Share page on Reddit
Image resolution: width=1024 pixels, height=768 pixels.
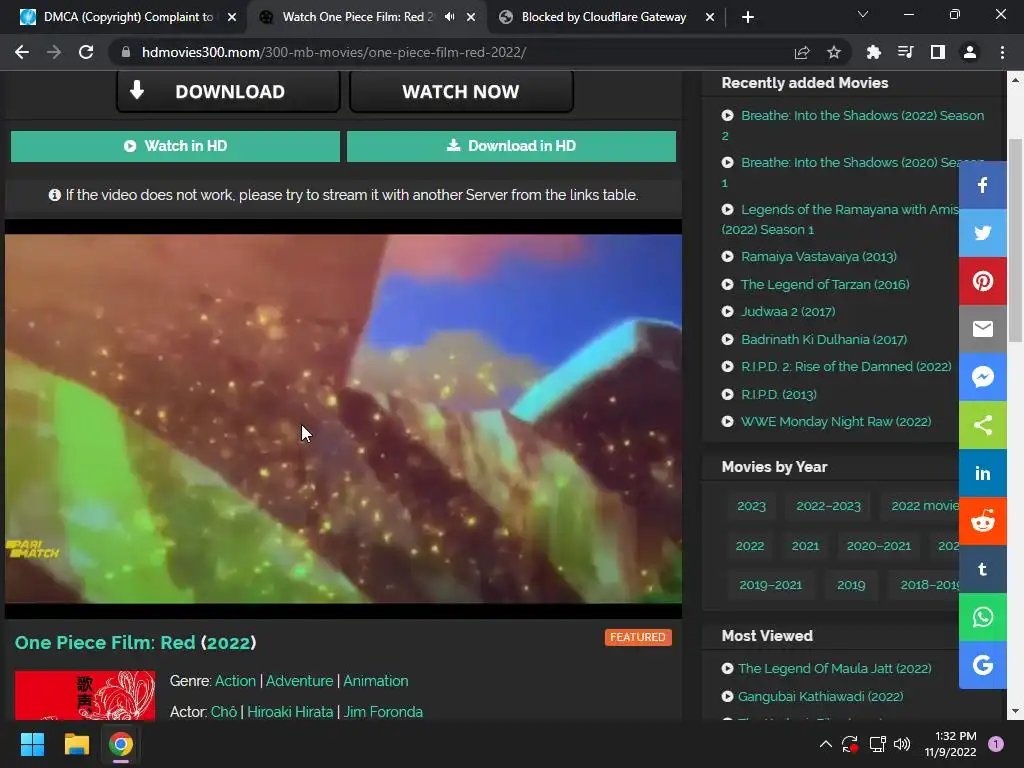pyautogui.click(x=982, y=521)
